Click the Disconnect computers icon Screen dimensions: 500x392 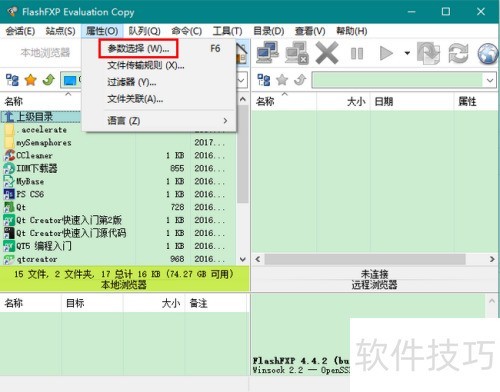pyautogui.click(x=296, y=52)
